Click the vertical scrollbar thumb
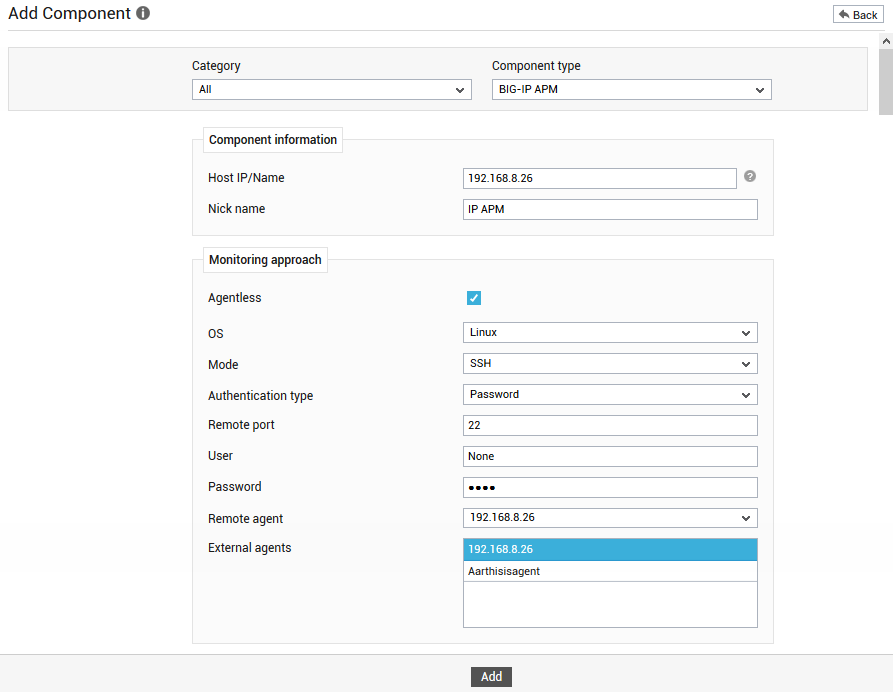 pyautogui.click(x=886, y=82)
